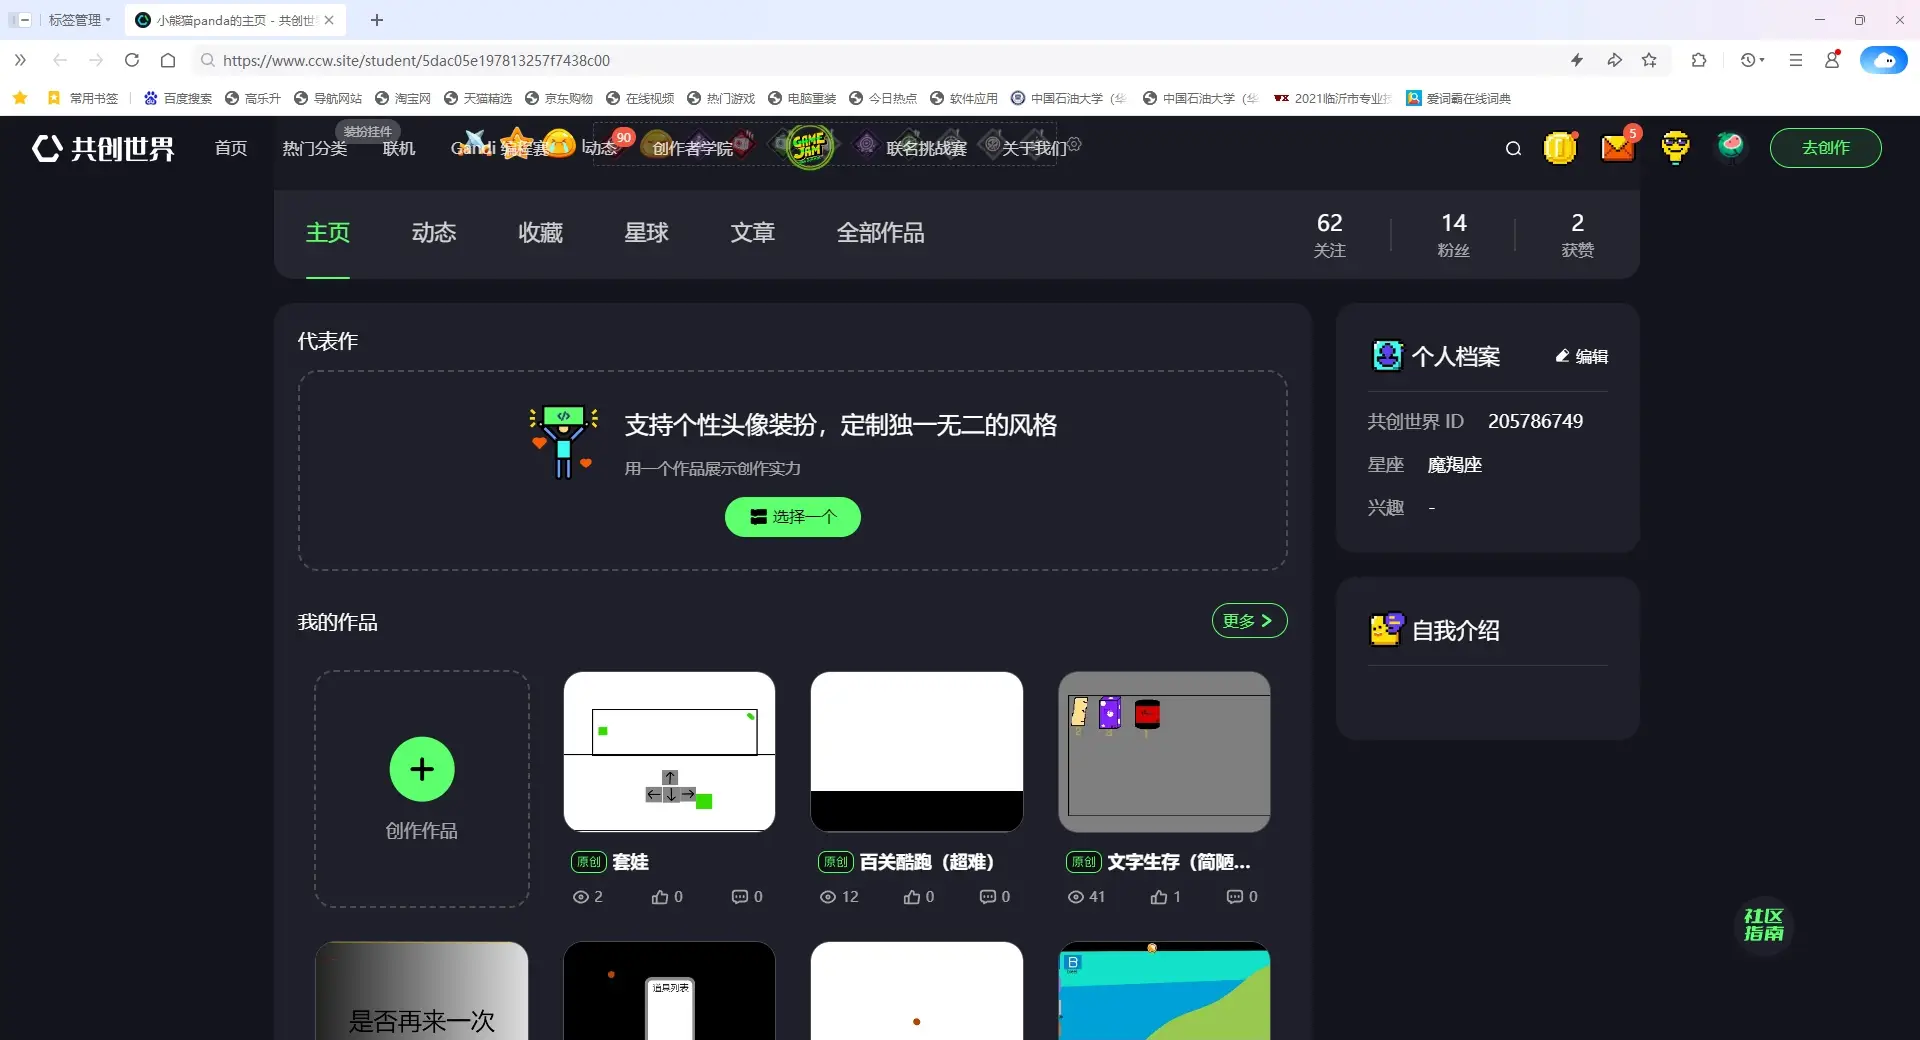This screenshot has height=1040, width=1920.
Task: Open the watermelon profile avatar
Action: pos(1731,146)
